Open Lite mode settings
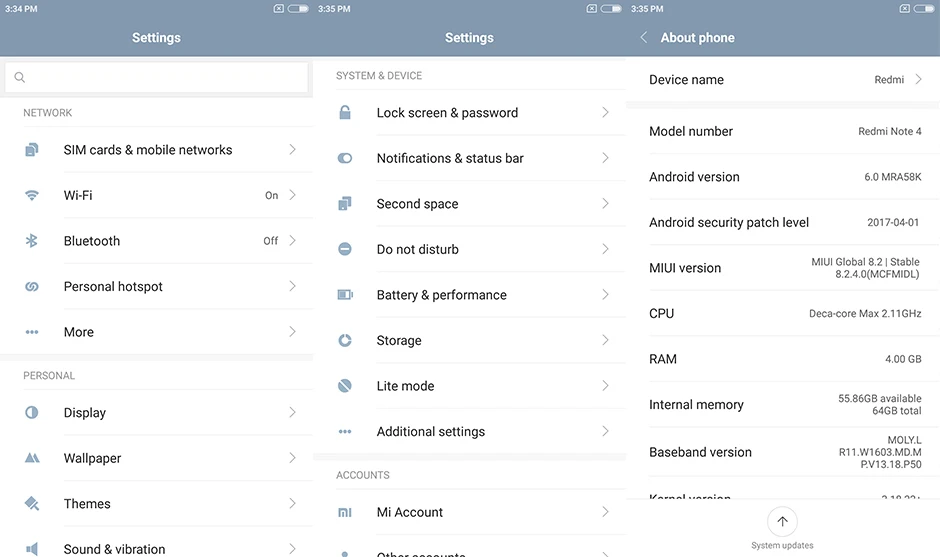Screen dimensions: 940x557 (469, 386)
